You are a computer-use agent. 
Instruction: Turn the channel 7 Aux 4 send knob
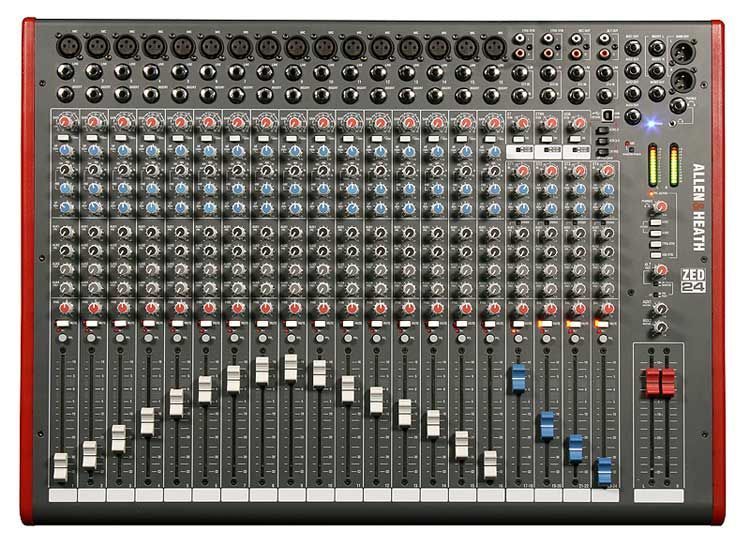click(237, 288)
